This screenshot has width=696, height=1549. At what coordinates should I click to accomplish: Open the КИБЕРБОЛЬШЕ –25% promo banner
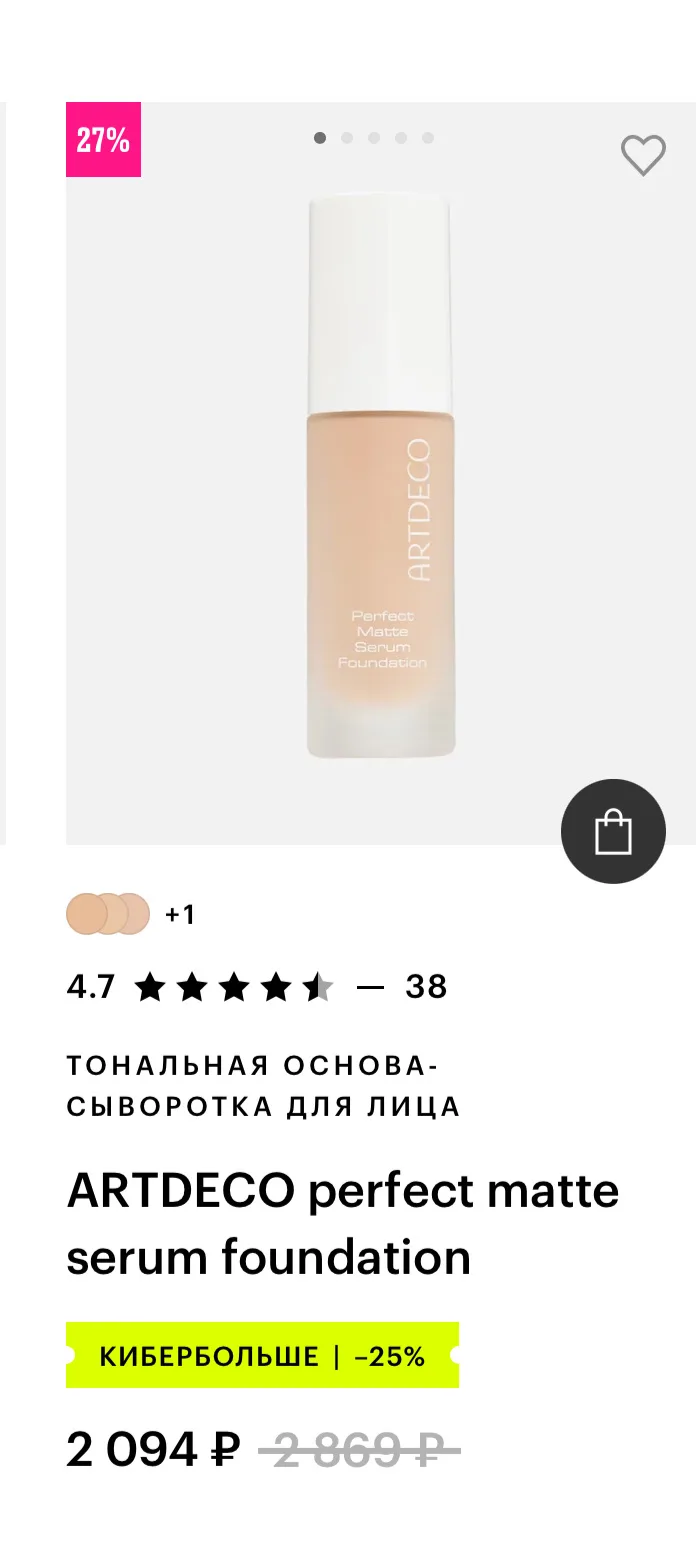pos(262,1355)
